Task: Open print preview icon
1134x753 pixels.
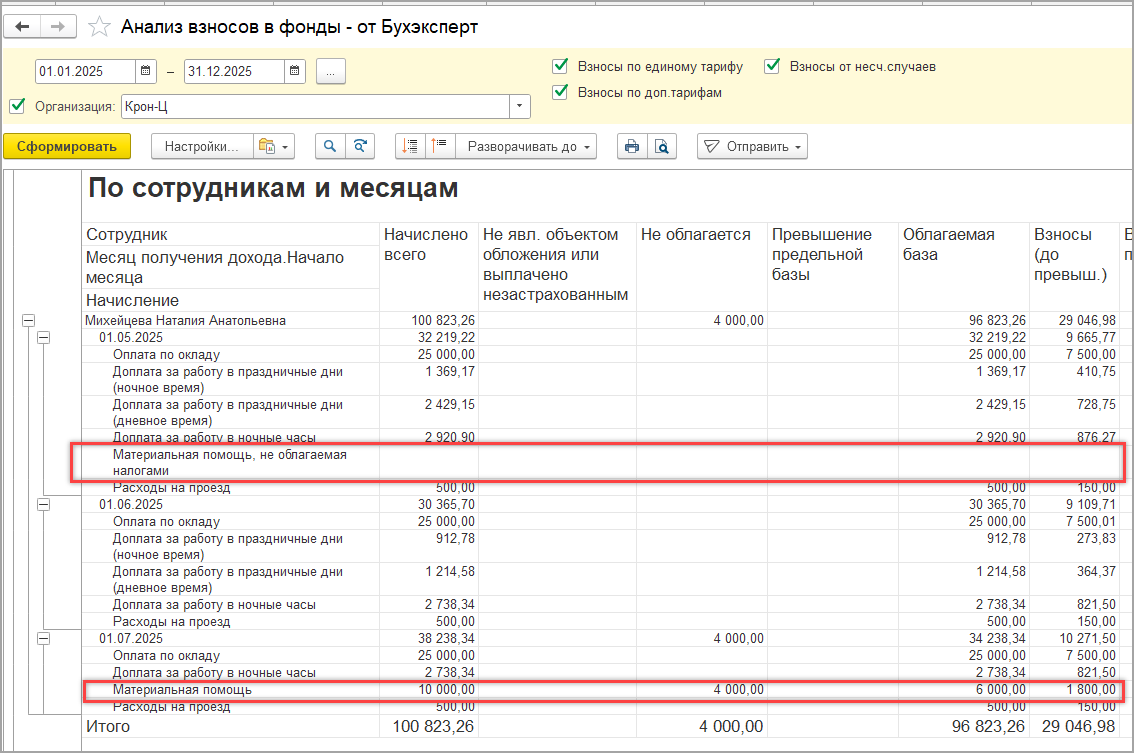Action: (x=662, y=146)
